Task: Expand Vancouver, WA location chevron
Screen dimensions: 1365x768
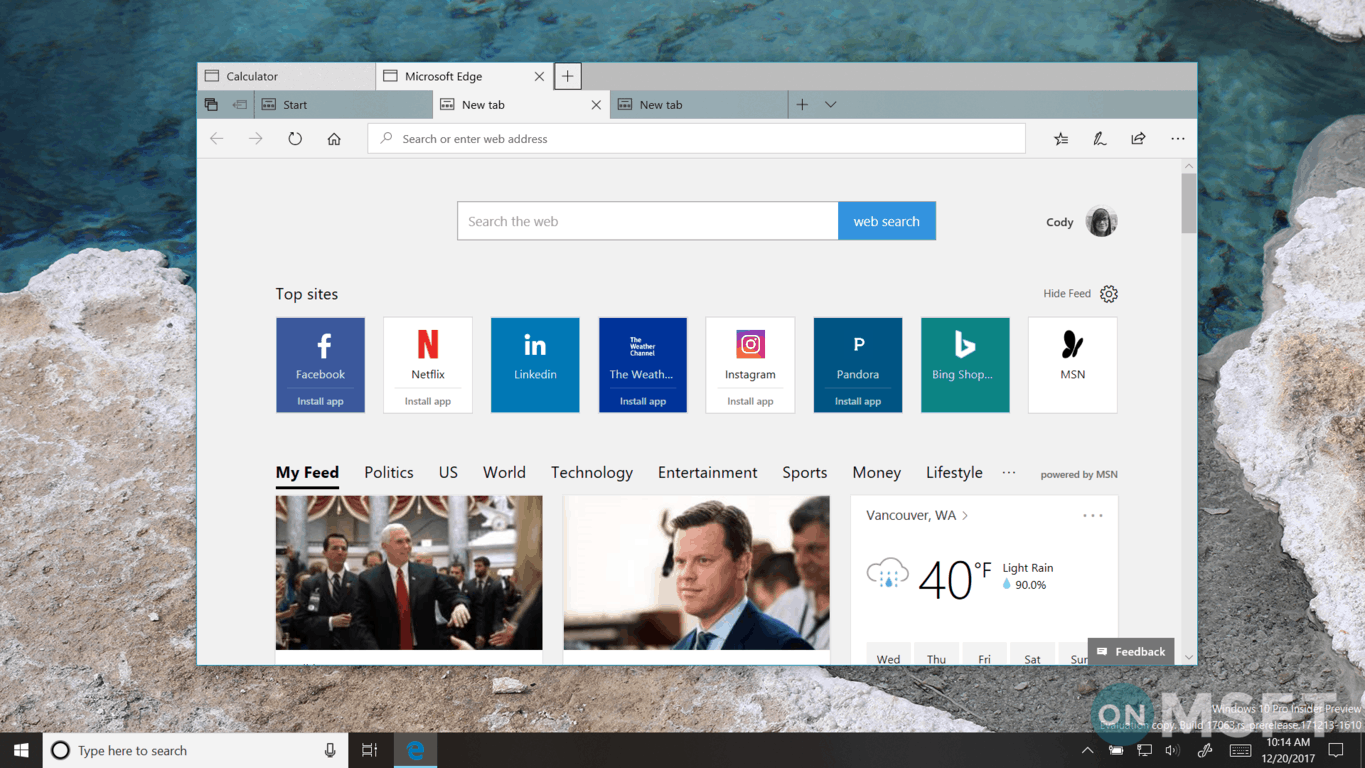Action: pos(965,516)
